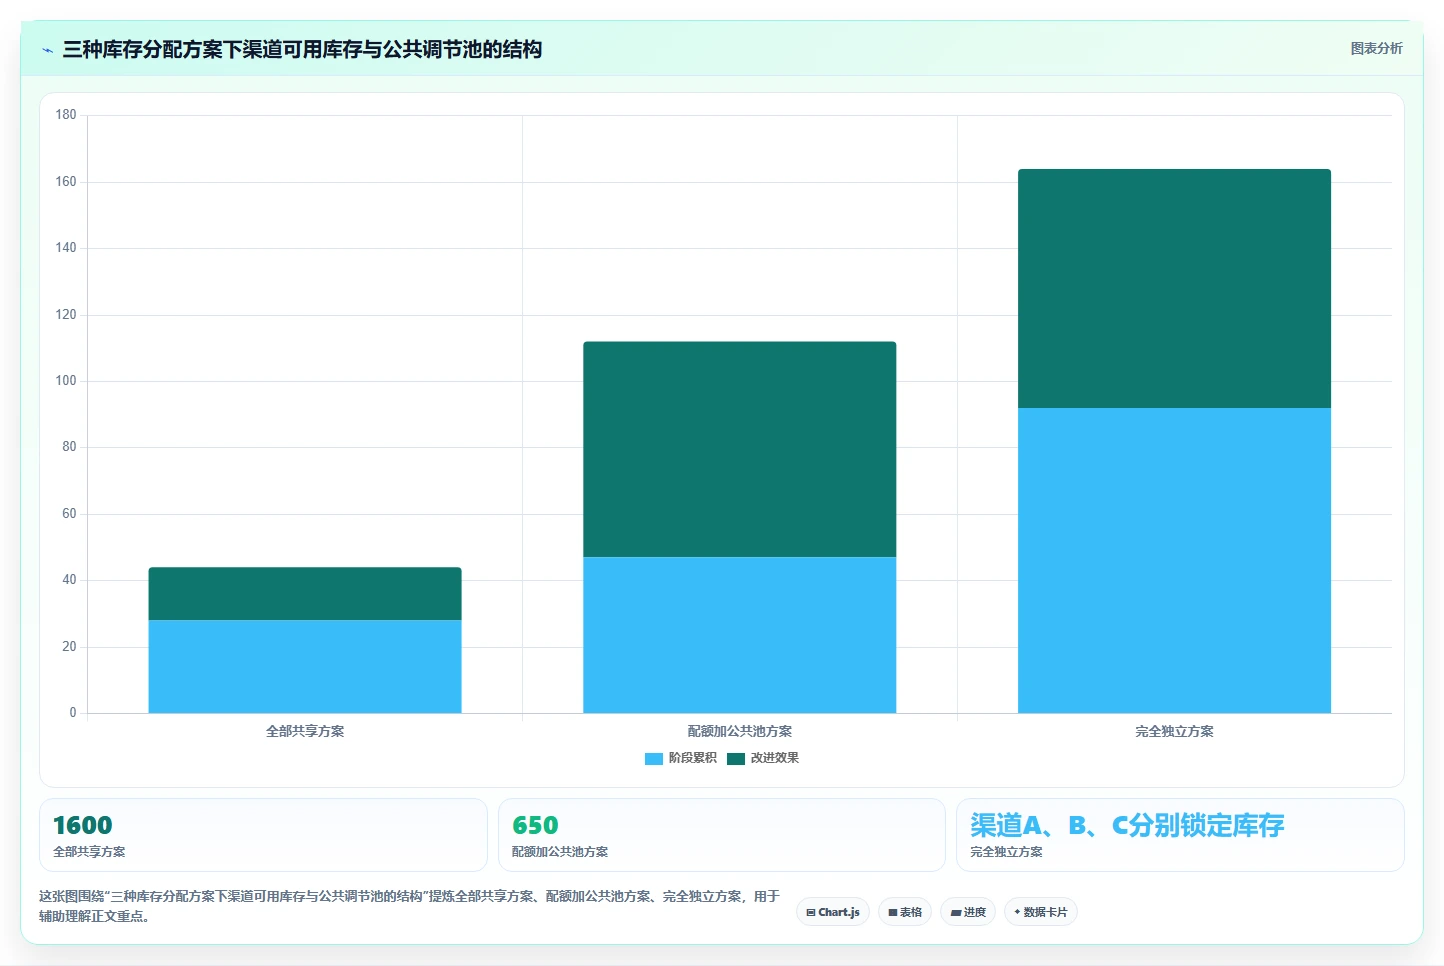Click the 650 data card value
The image size is (1444, 966).
tap(535, 825)
